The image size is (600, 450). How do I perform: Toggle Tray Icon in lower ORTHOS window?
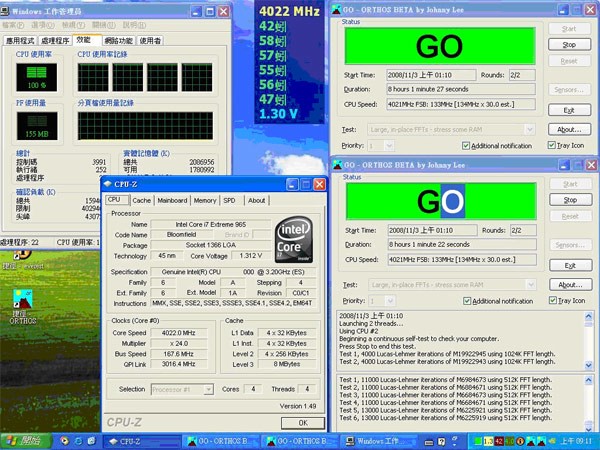pos(553,301)
